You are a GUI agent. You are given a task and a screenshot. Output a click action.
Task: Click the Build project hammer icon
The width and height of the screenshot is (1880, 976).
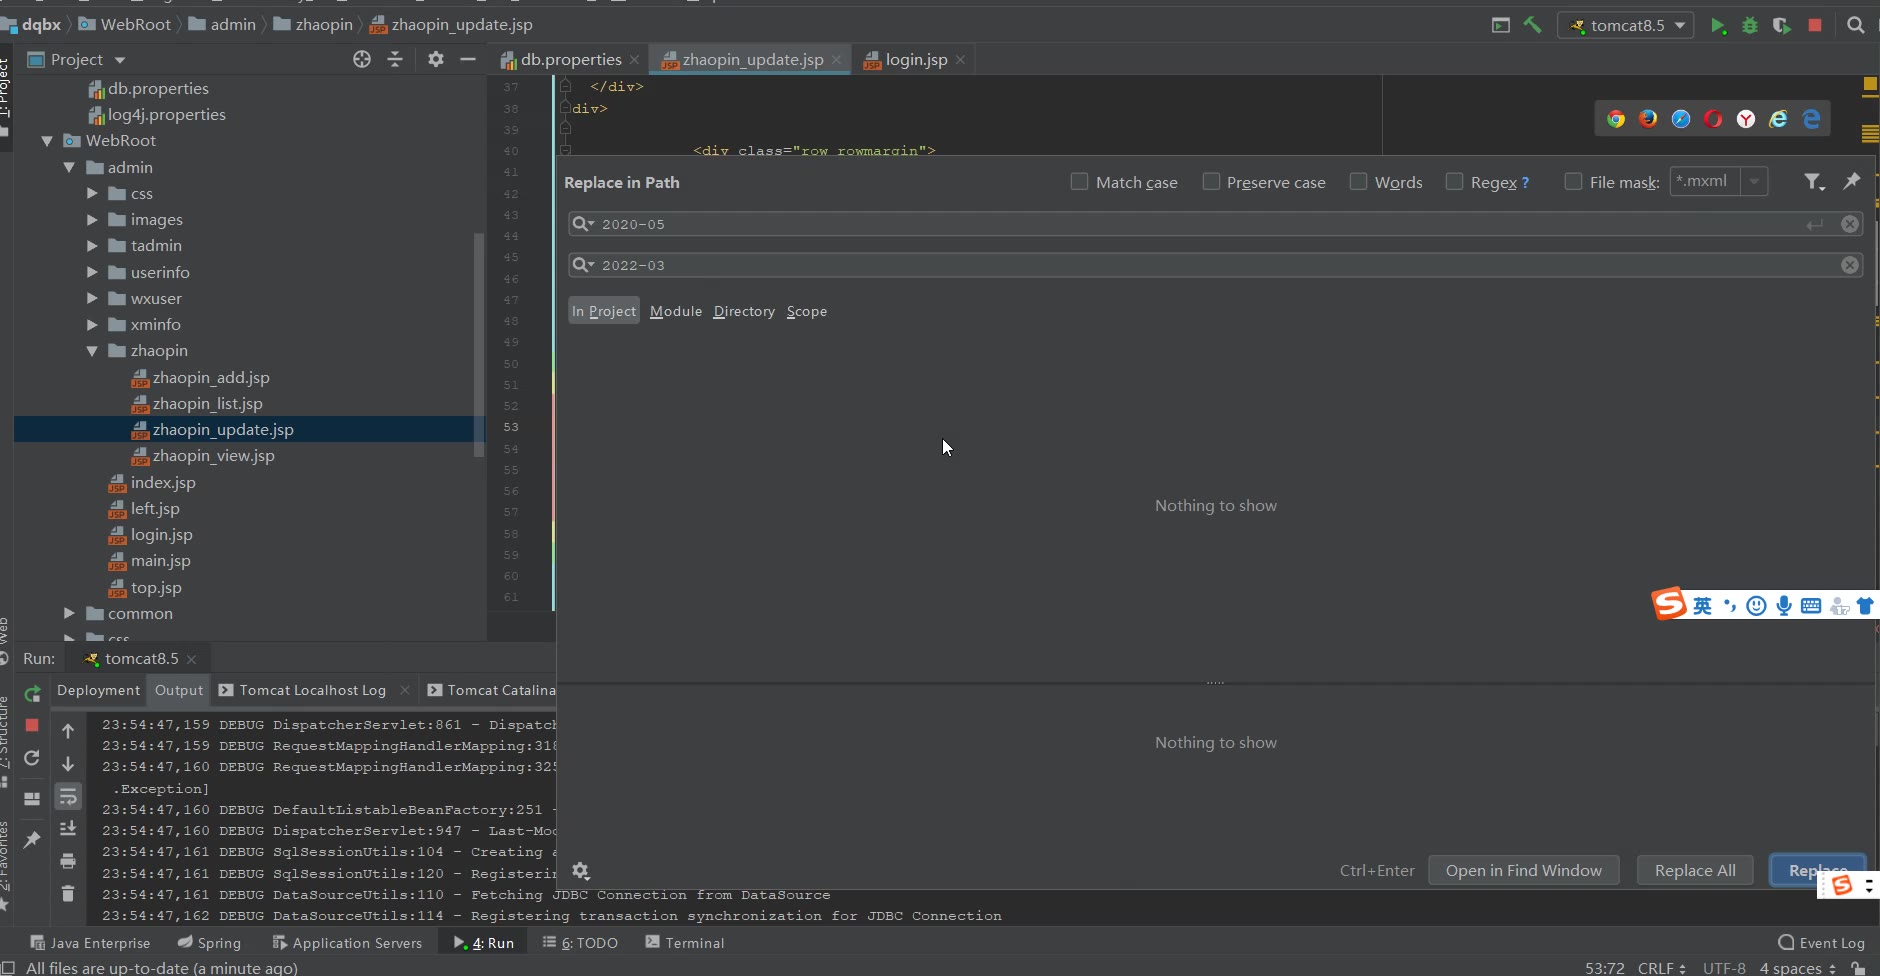coord(1532,25)
